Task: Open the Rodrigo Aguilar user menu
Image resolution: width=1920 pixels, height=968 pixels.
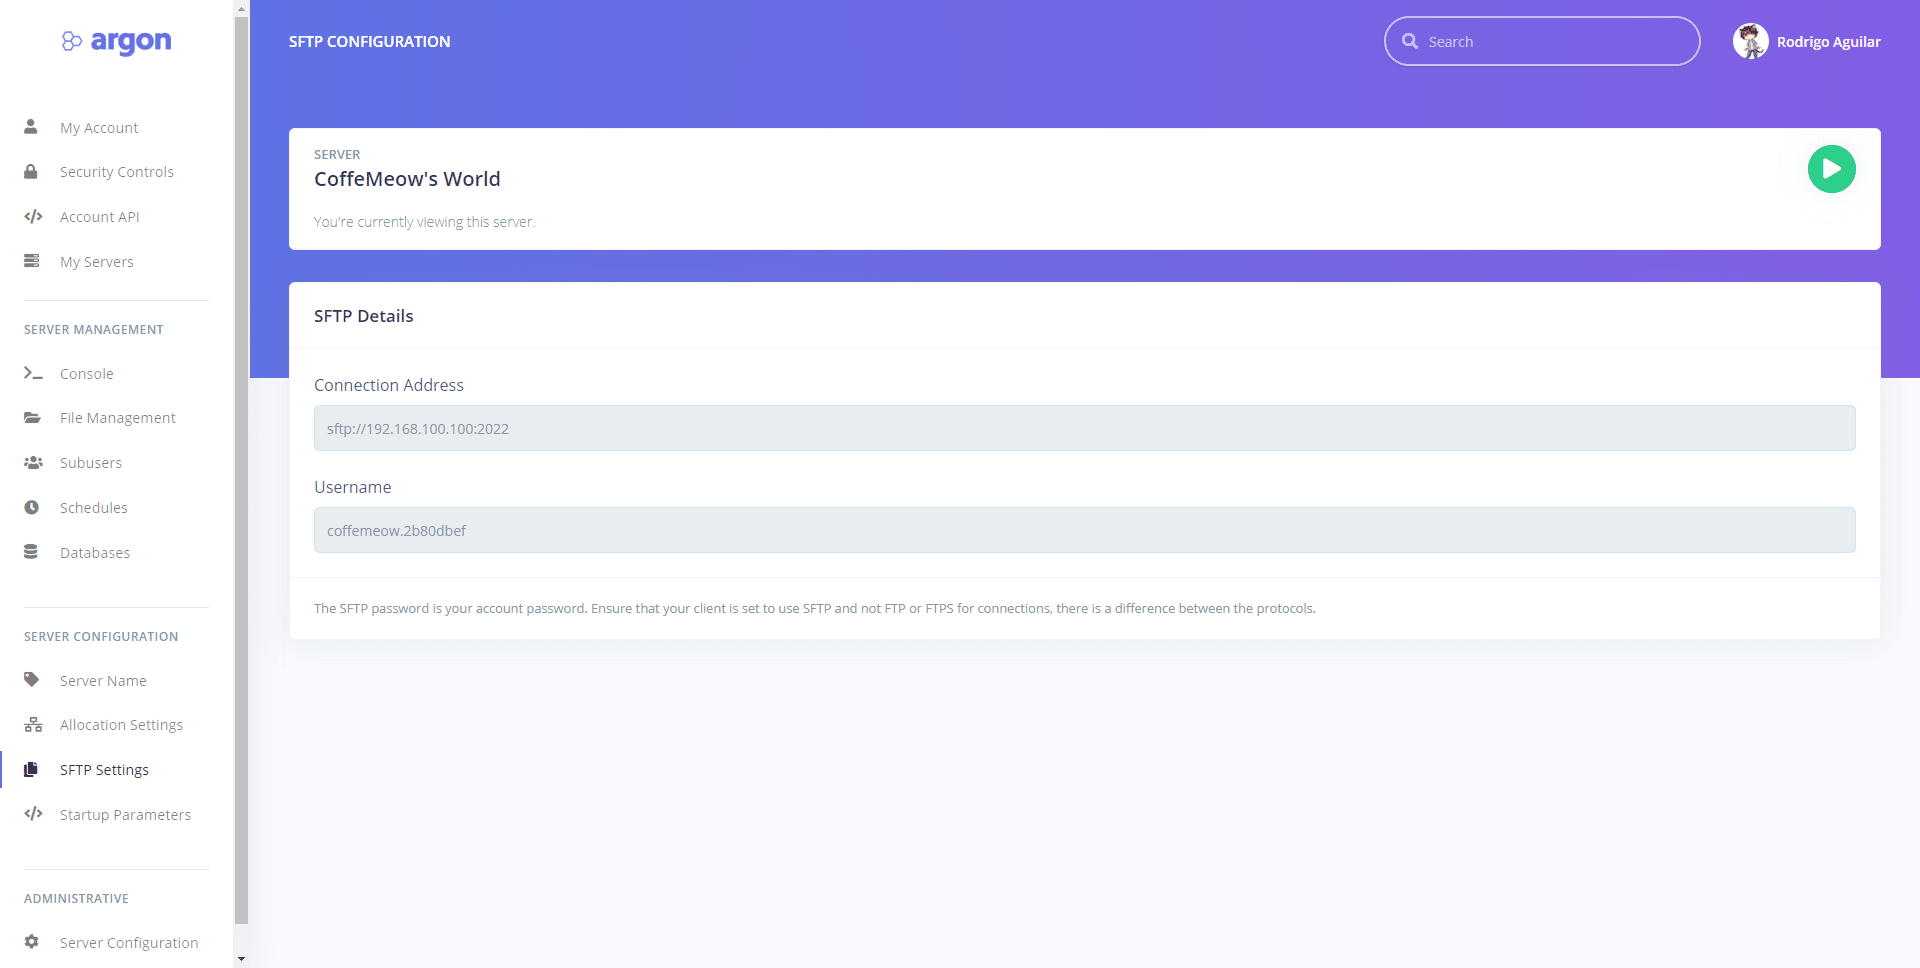Action: point(1827,42)
